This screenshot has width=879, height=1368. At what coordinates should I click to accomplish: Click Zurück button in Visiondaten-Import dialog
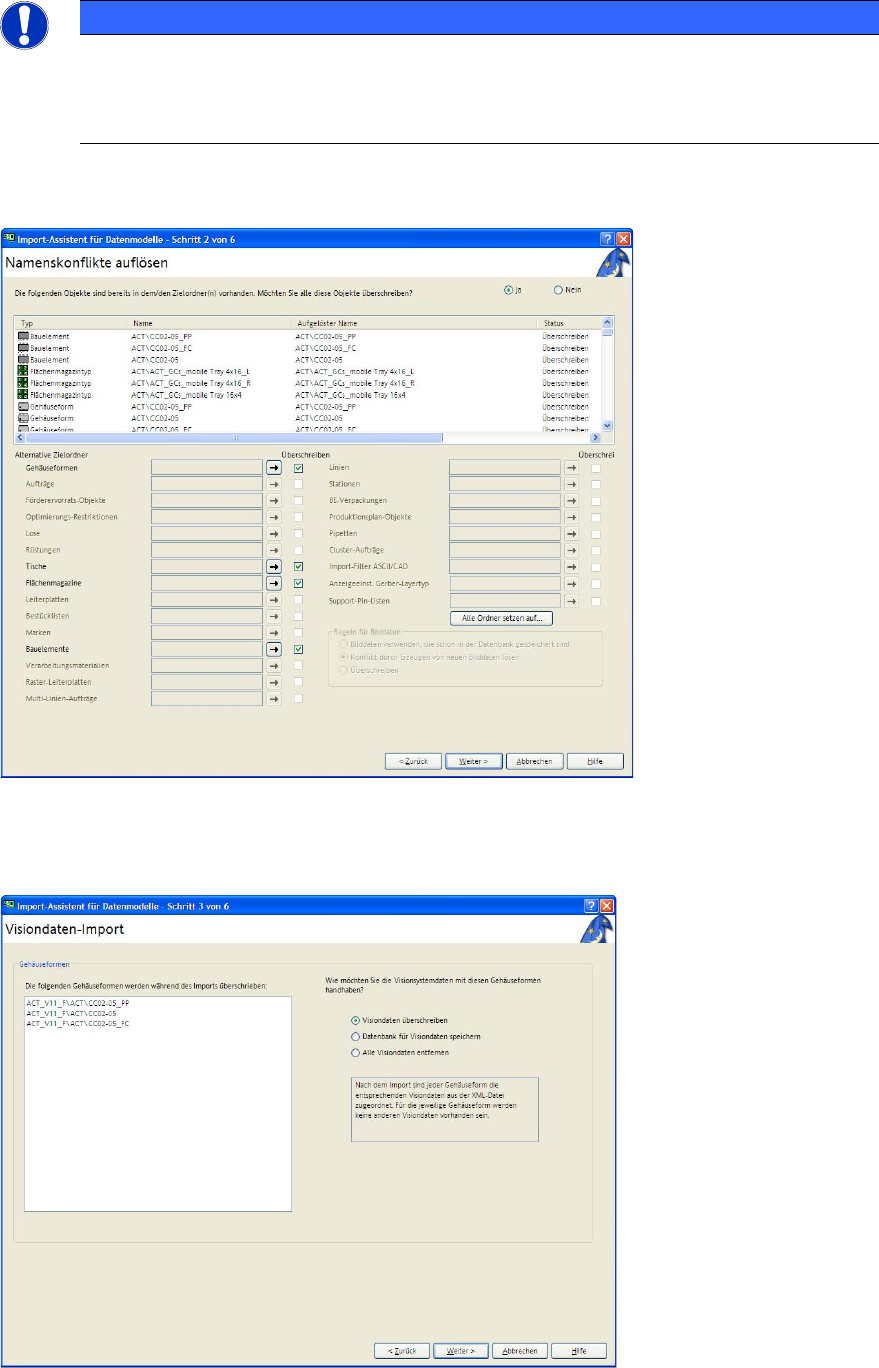401,1350
